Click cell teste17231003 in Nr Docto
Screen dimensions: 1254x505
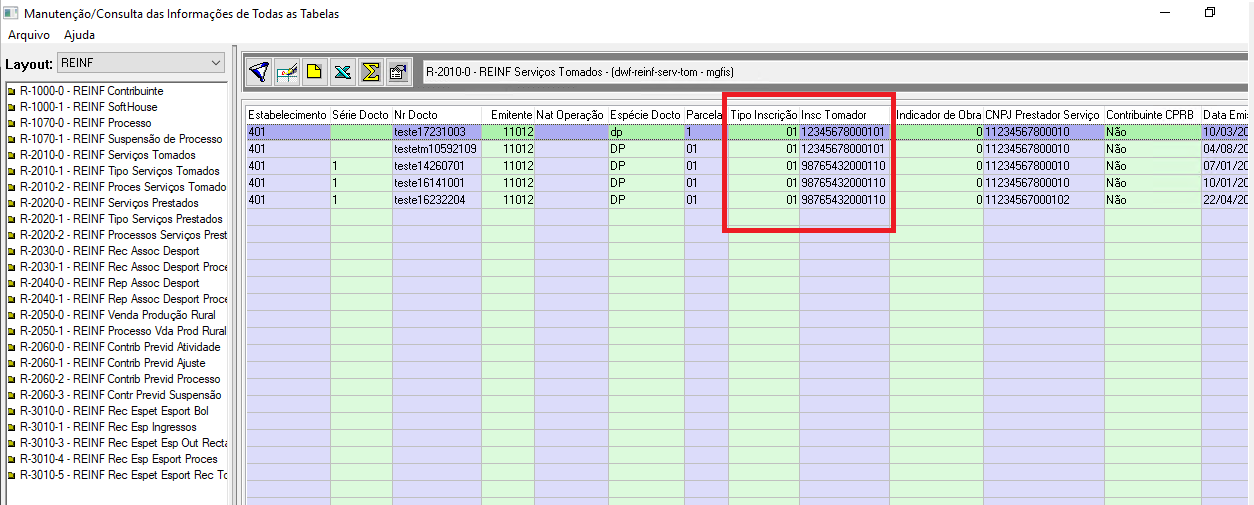(x=436, y=132)
